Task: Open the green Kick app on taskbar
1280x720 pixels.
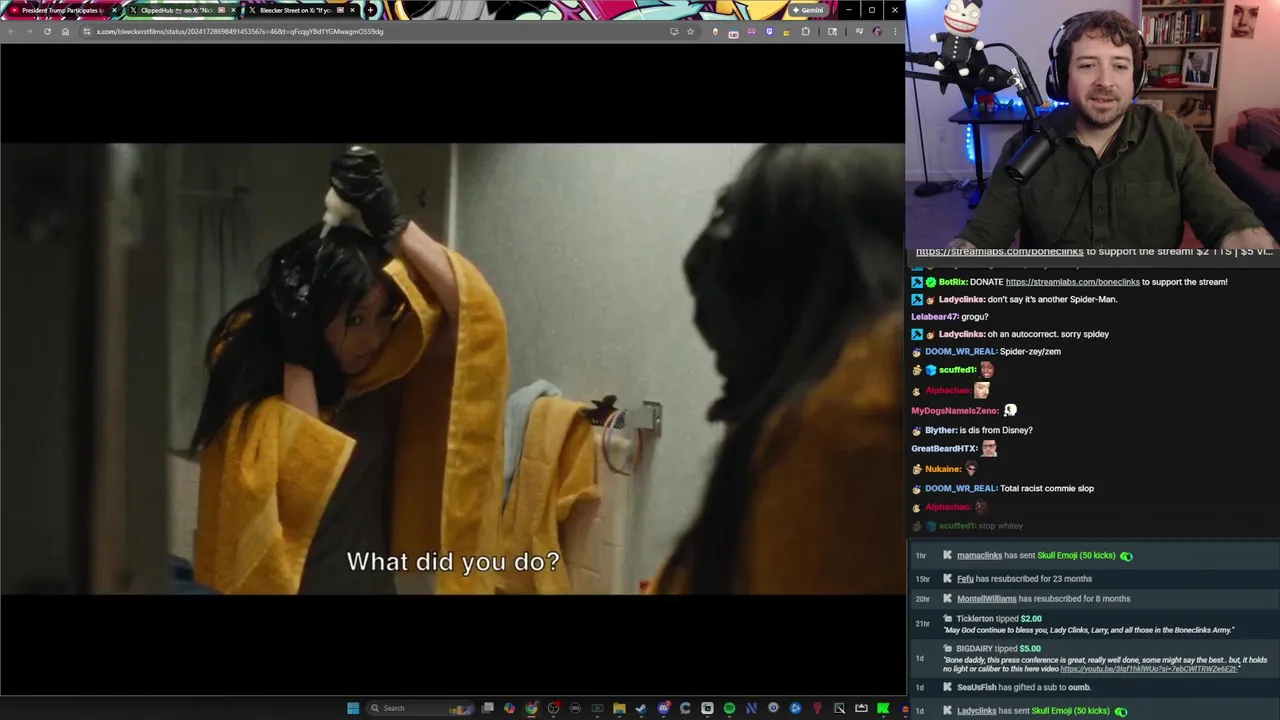Action: tap(882, 708)
